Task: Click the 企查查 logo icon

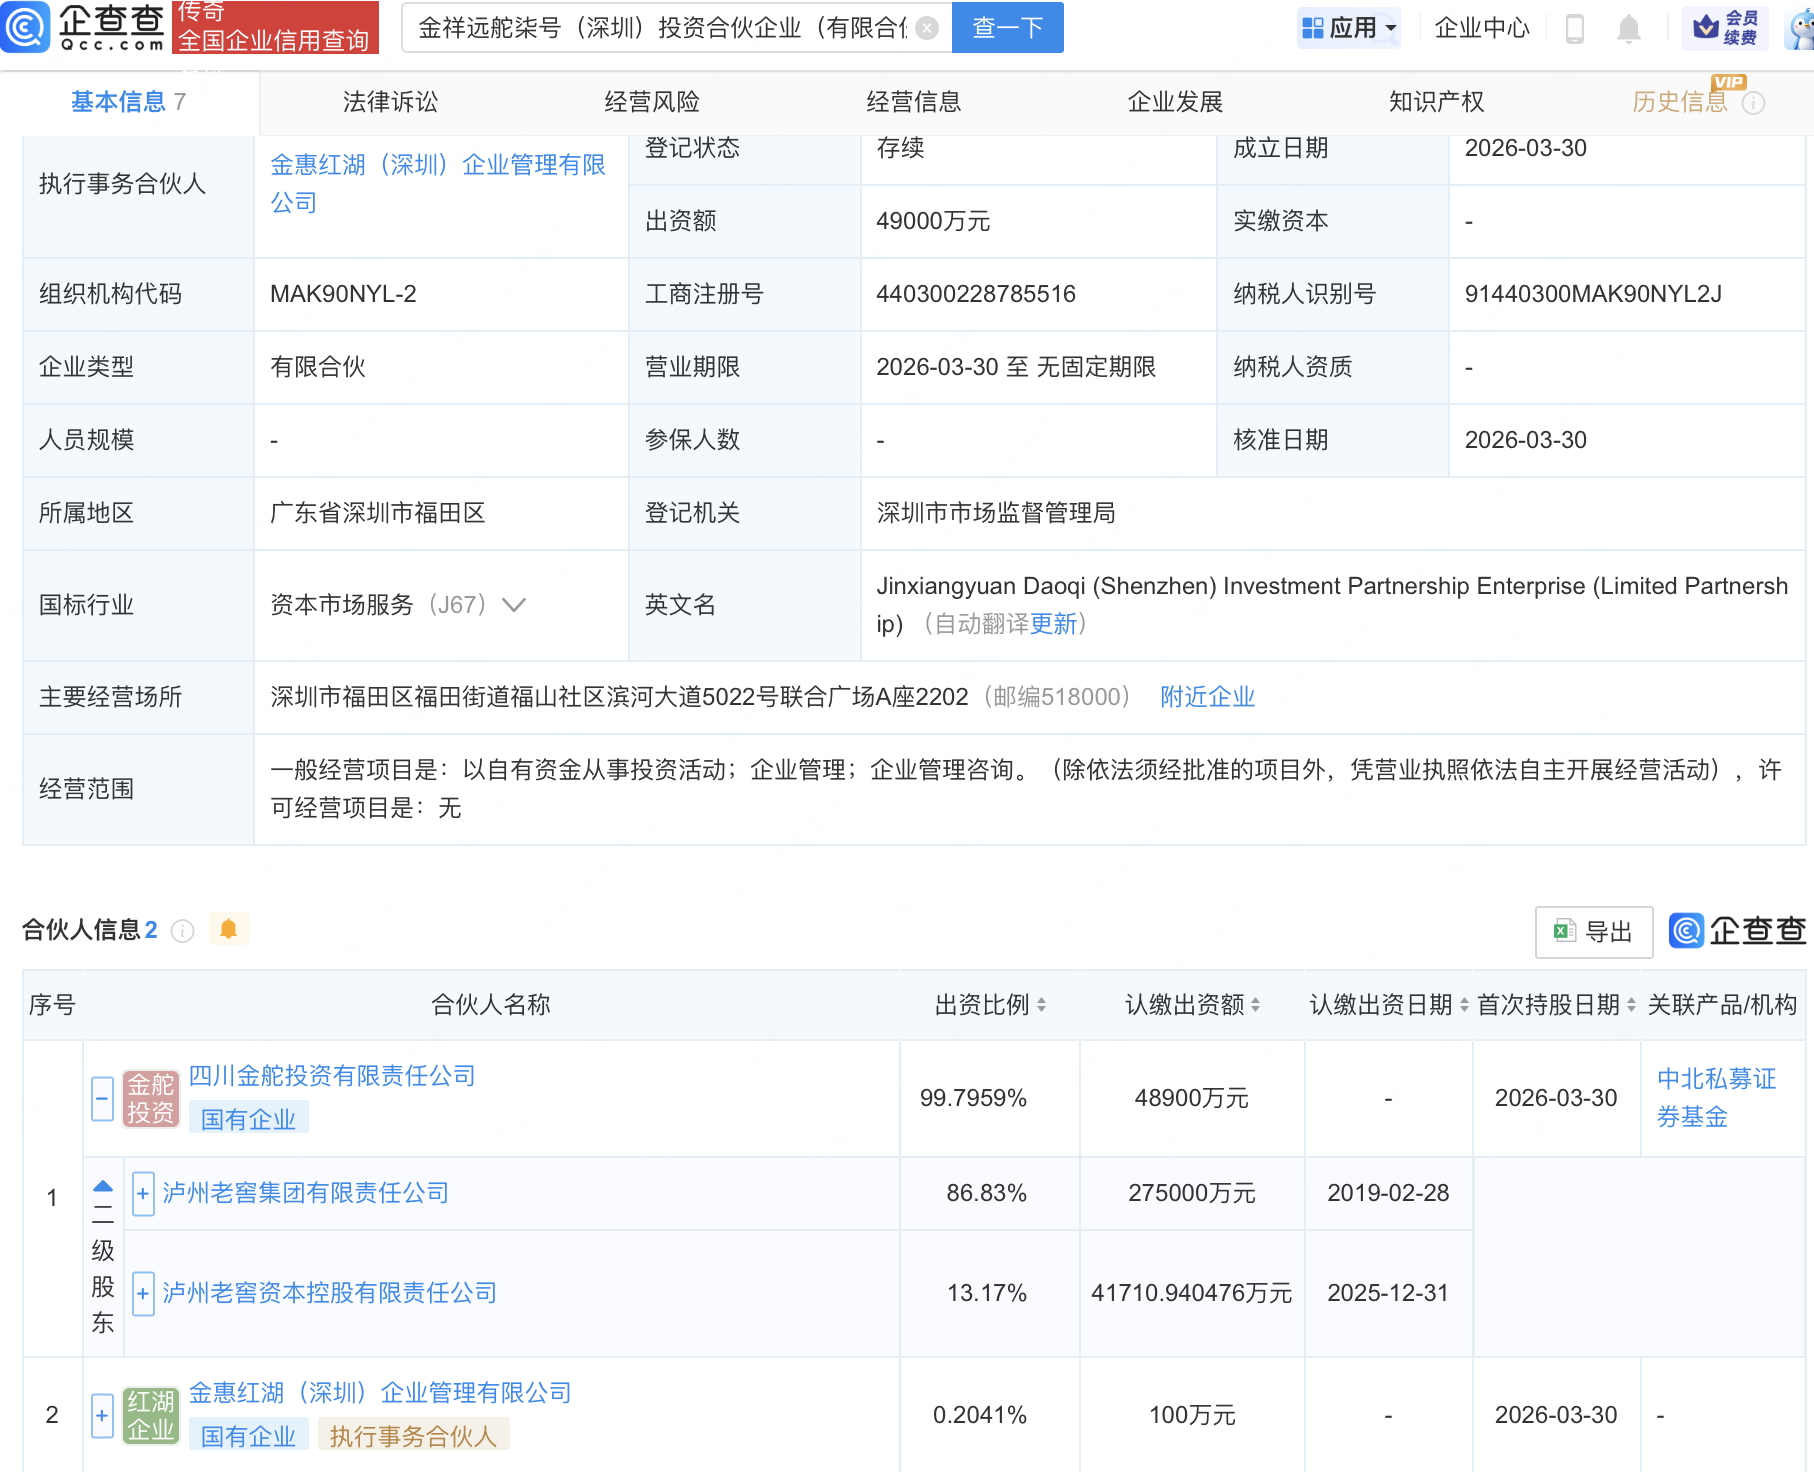Action: (x=26, y=27)
